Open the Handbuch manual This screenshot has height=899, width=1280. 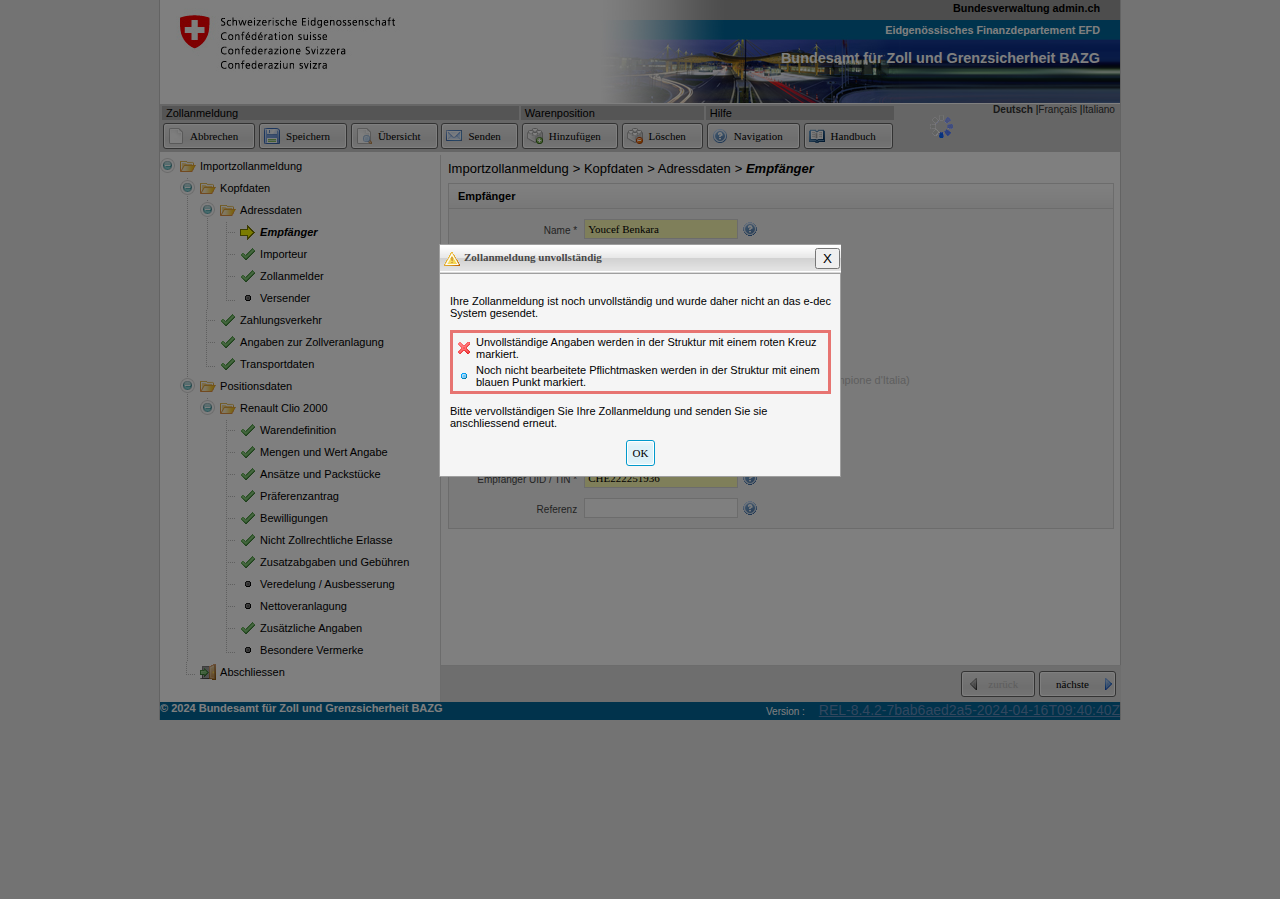point(848,136)
